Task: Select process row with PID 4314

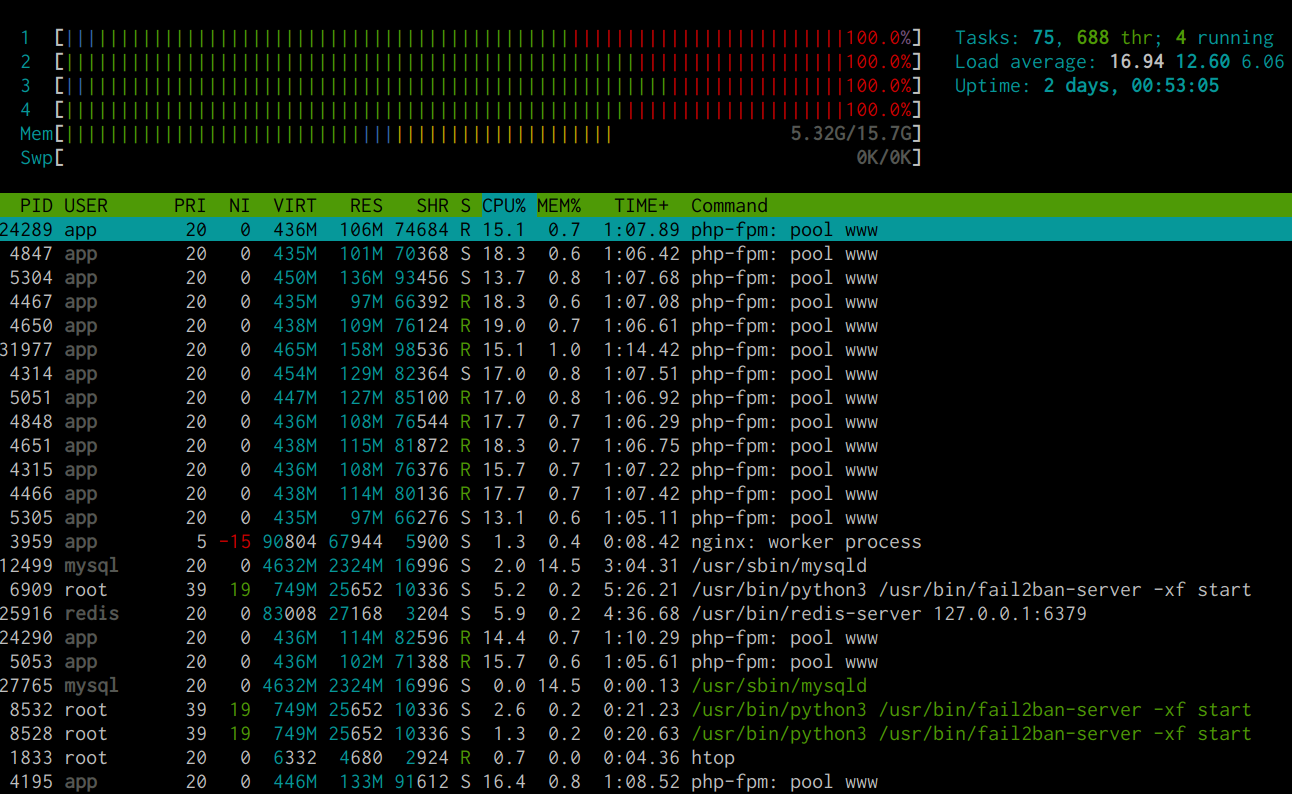Action: [646, 374]
